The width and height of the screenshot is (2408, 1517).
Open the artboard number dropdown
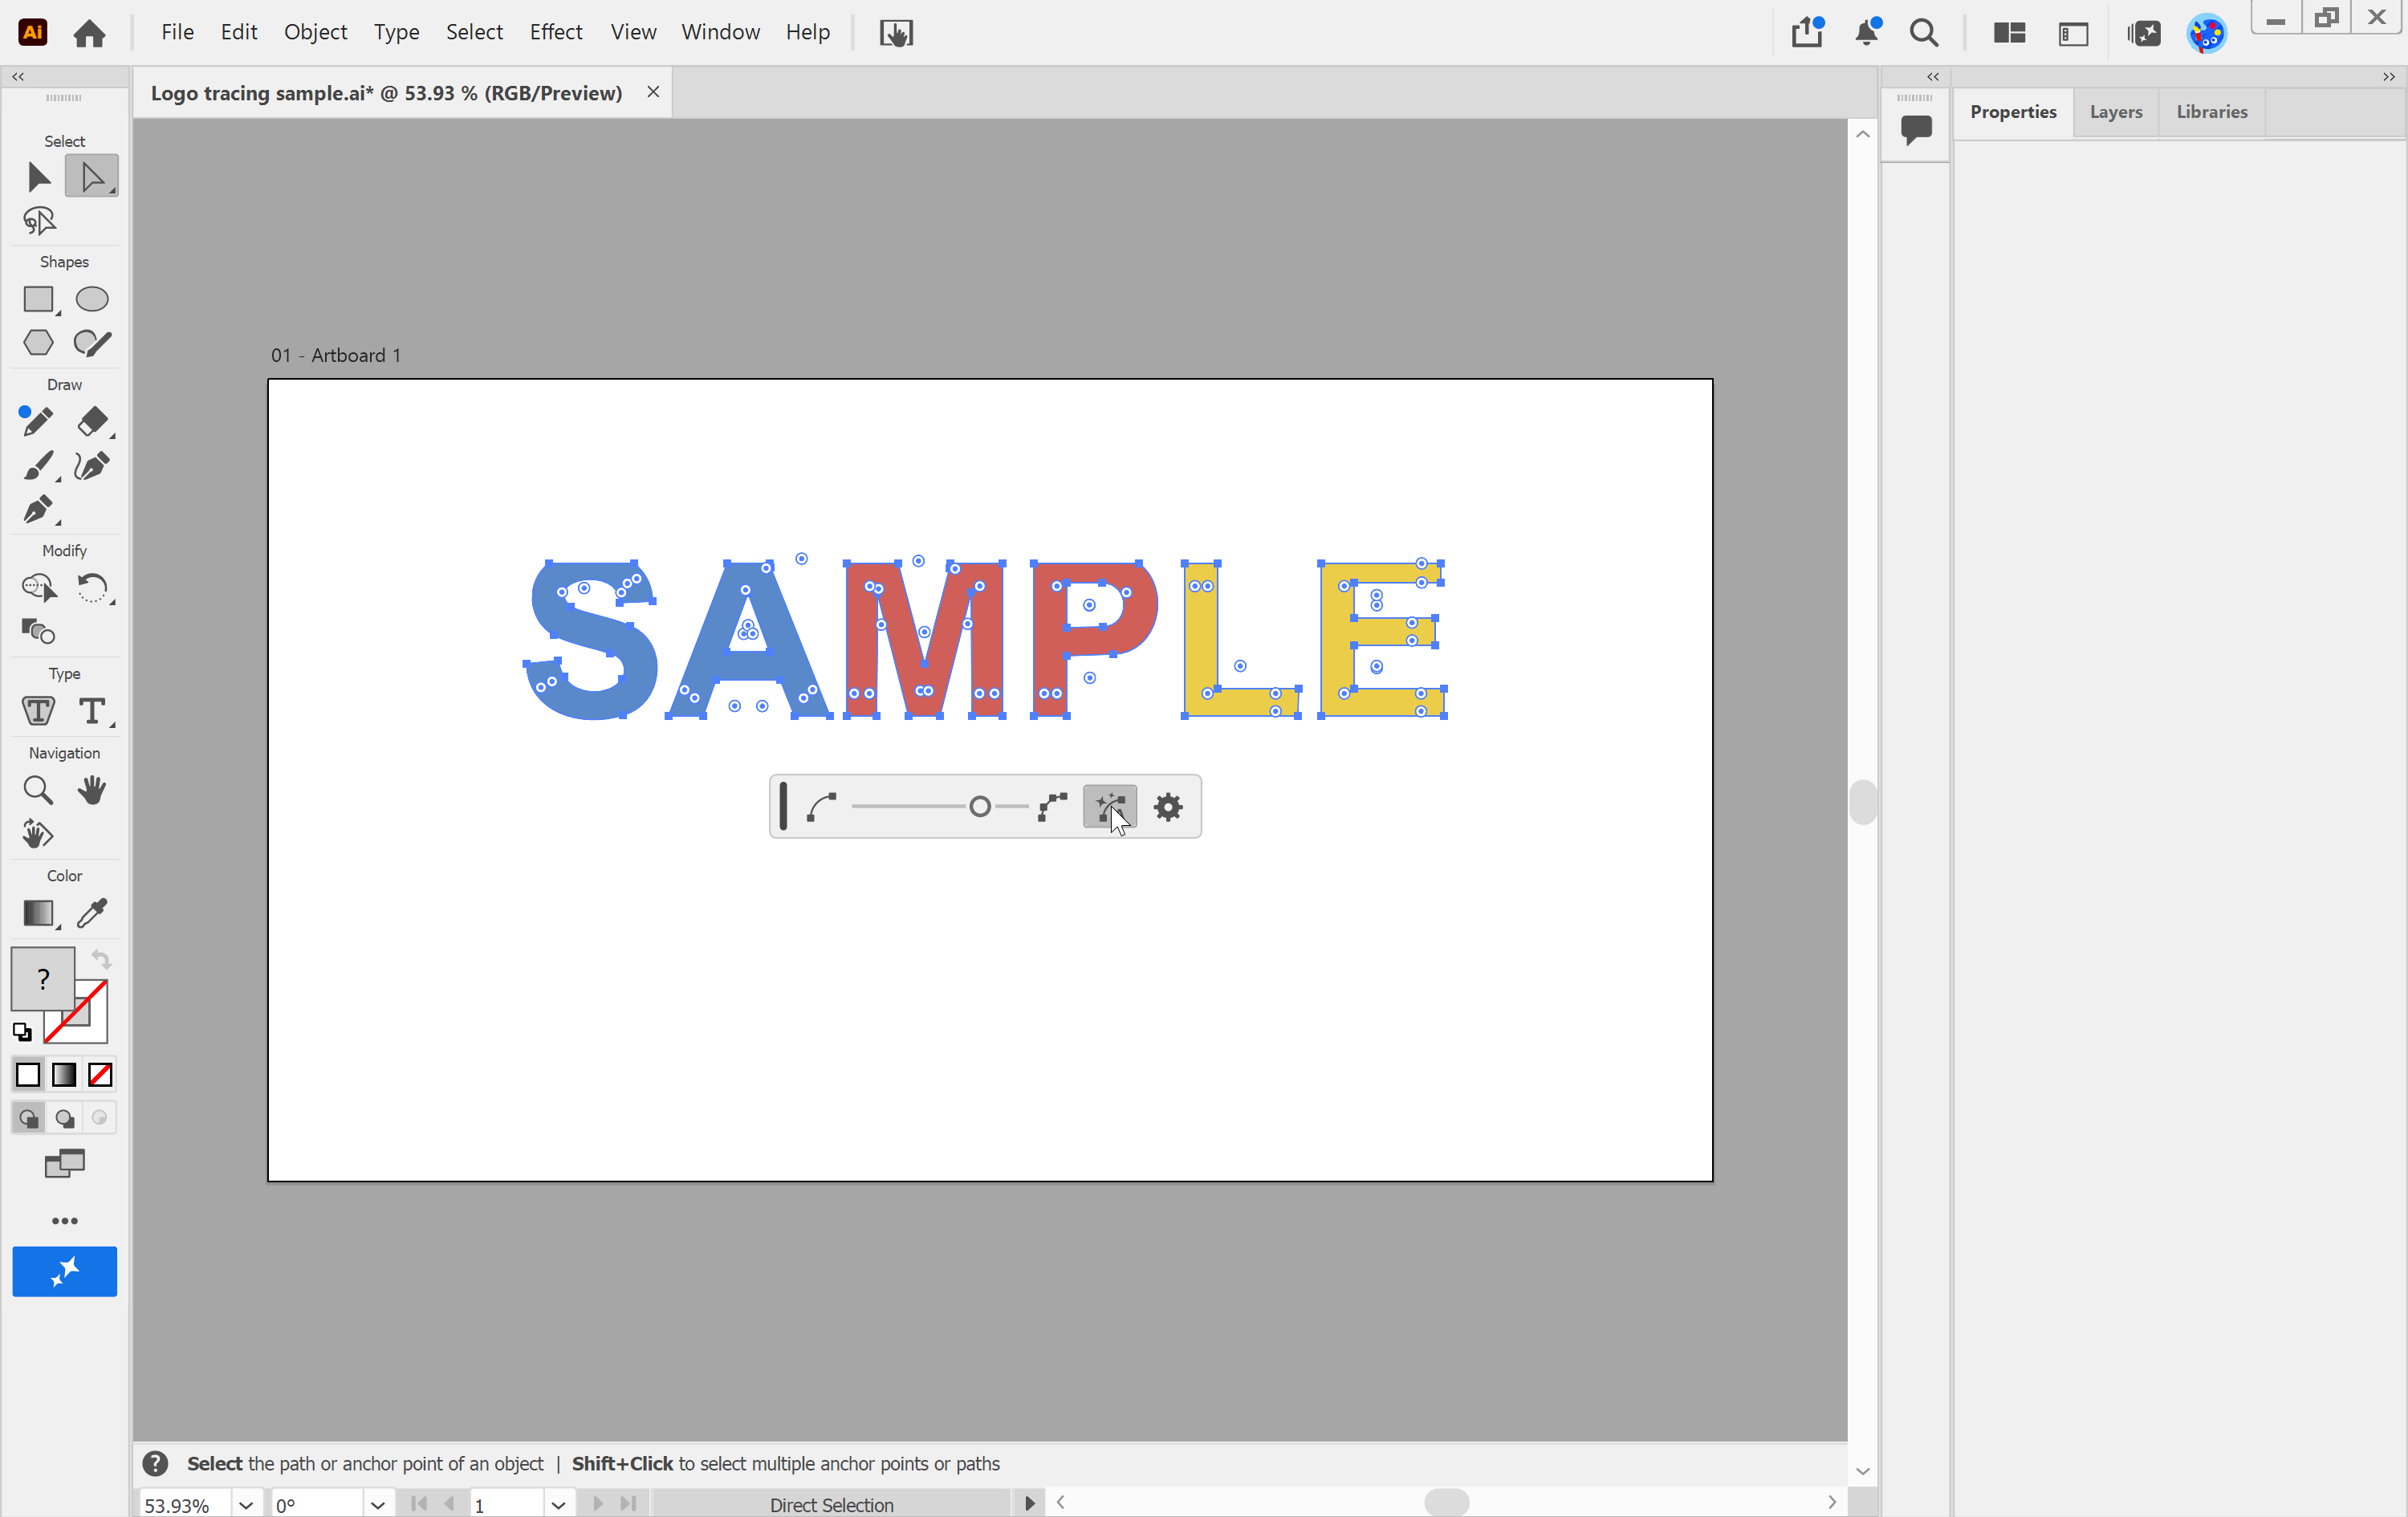click(x=558, y=1504)
